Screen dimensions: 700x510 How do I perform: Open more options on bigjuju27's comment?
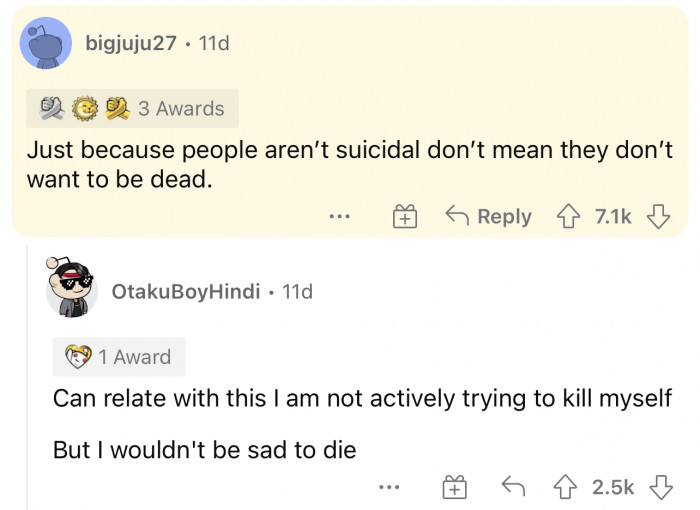pyautogui.click(x=340, y=217)
